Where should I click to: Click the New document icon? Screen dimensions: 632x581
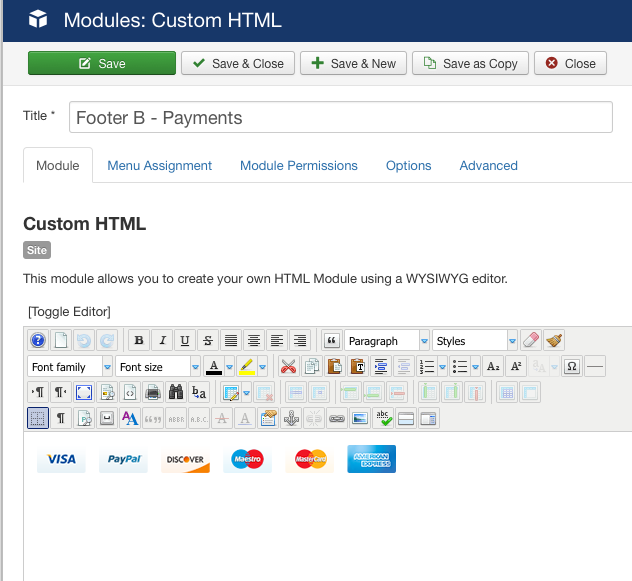[61, 341]
